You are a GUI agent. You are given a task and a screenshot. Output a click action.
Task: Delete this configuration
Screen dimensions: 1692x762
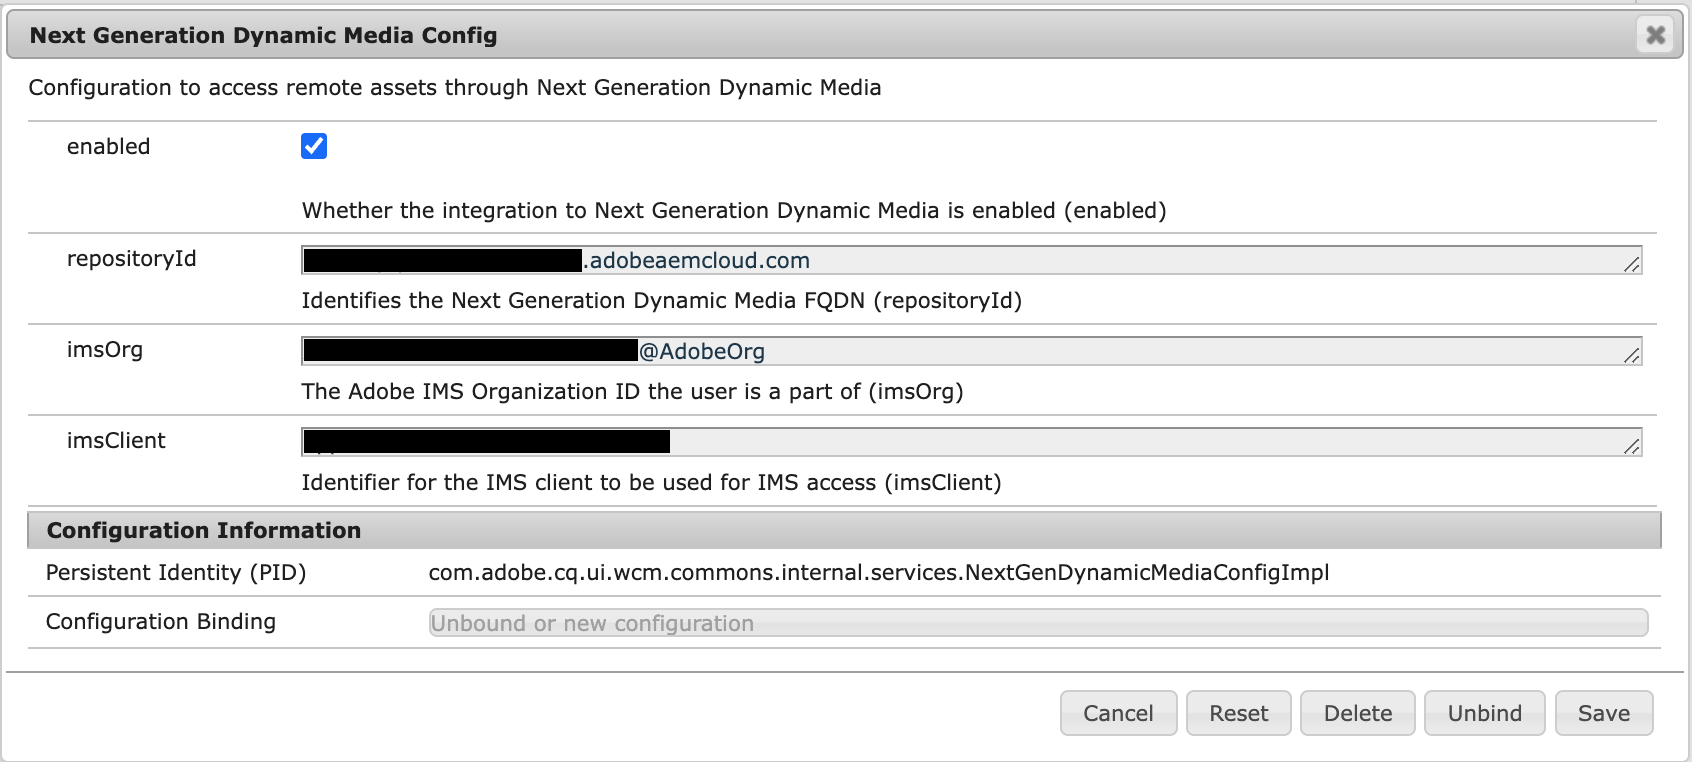1357,713
